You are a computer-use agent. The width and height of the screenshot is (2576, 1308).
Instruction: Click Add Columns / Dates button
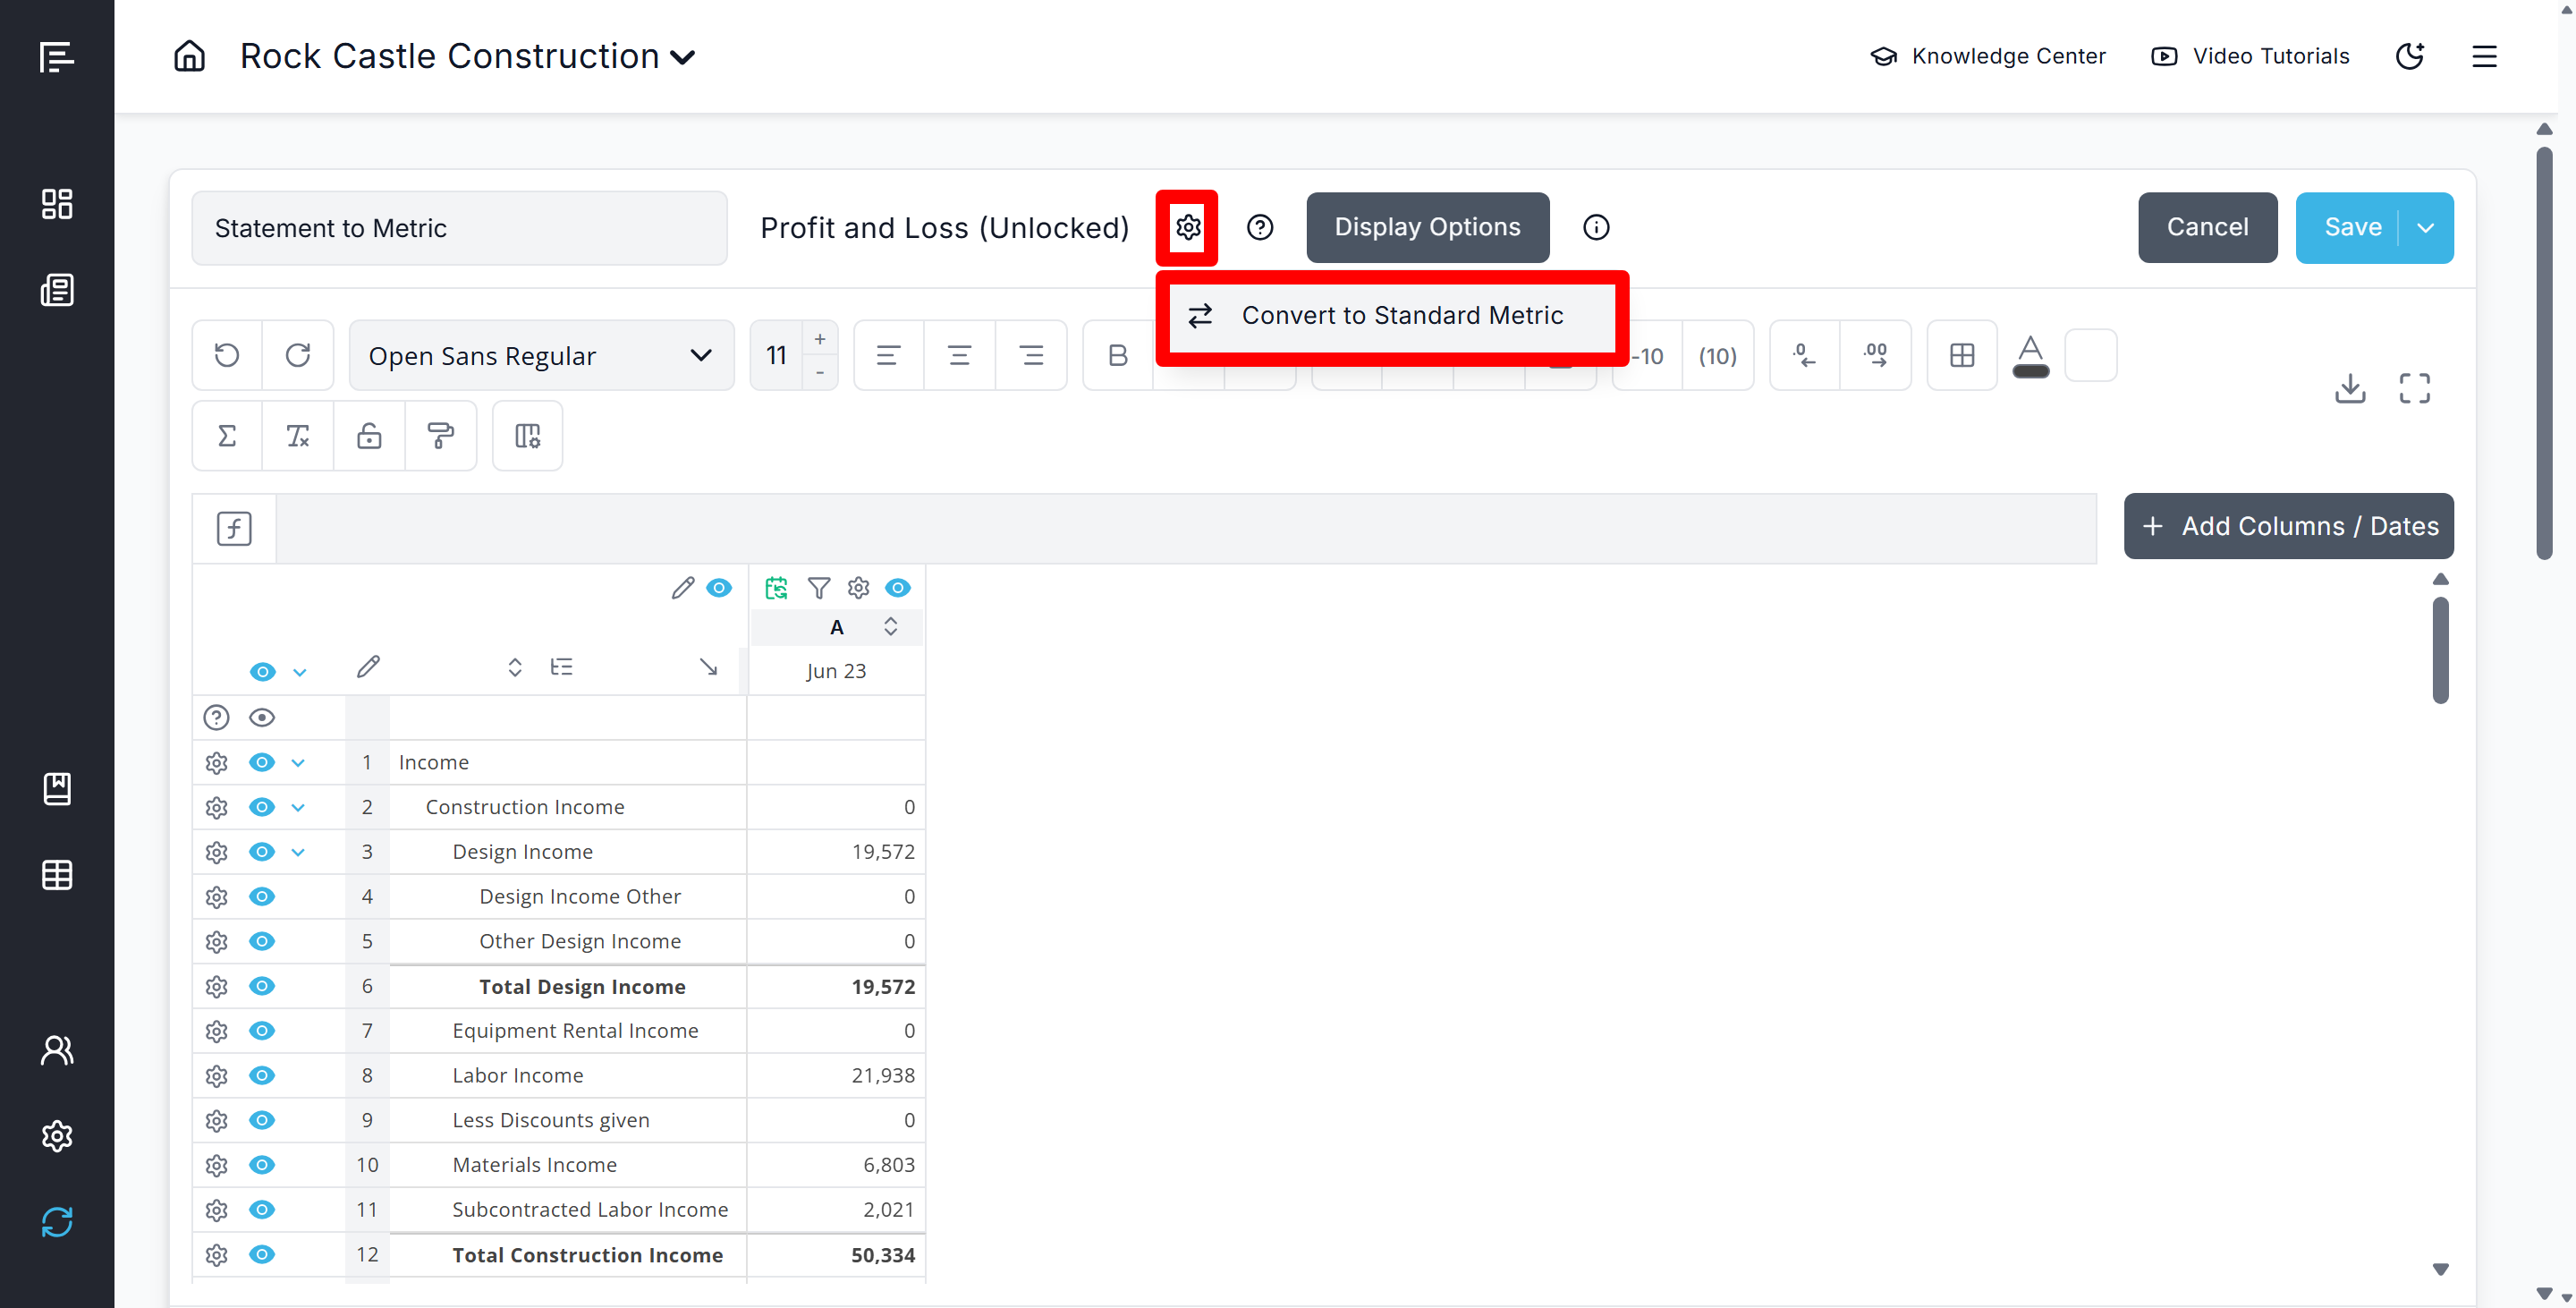[2288, 526]
